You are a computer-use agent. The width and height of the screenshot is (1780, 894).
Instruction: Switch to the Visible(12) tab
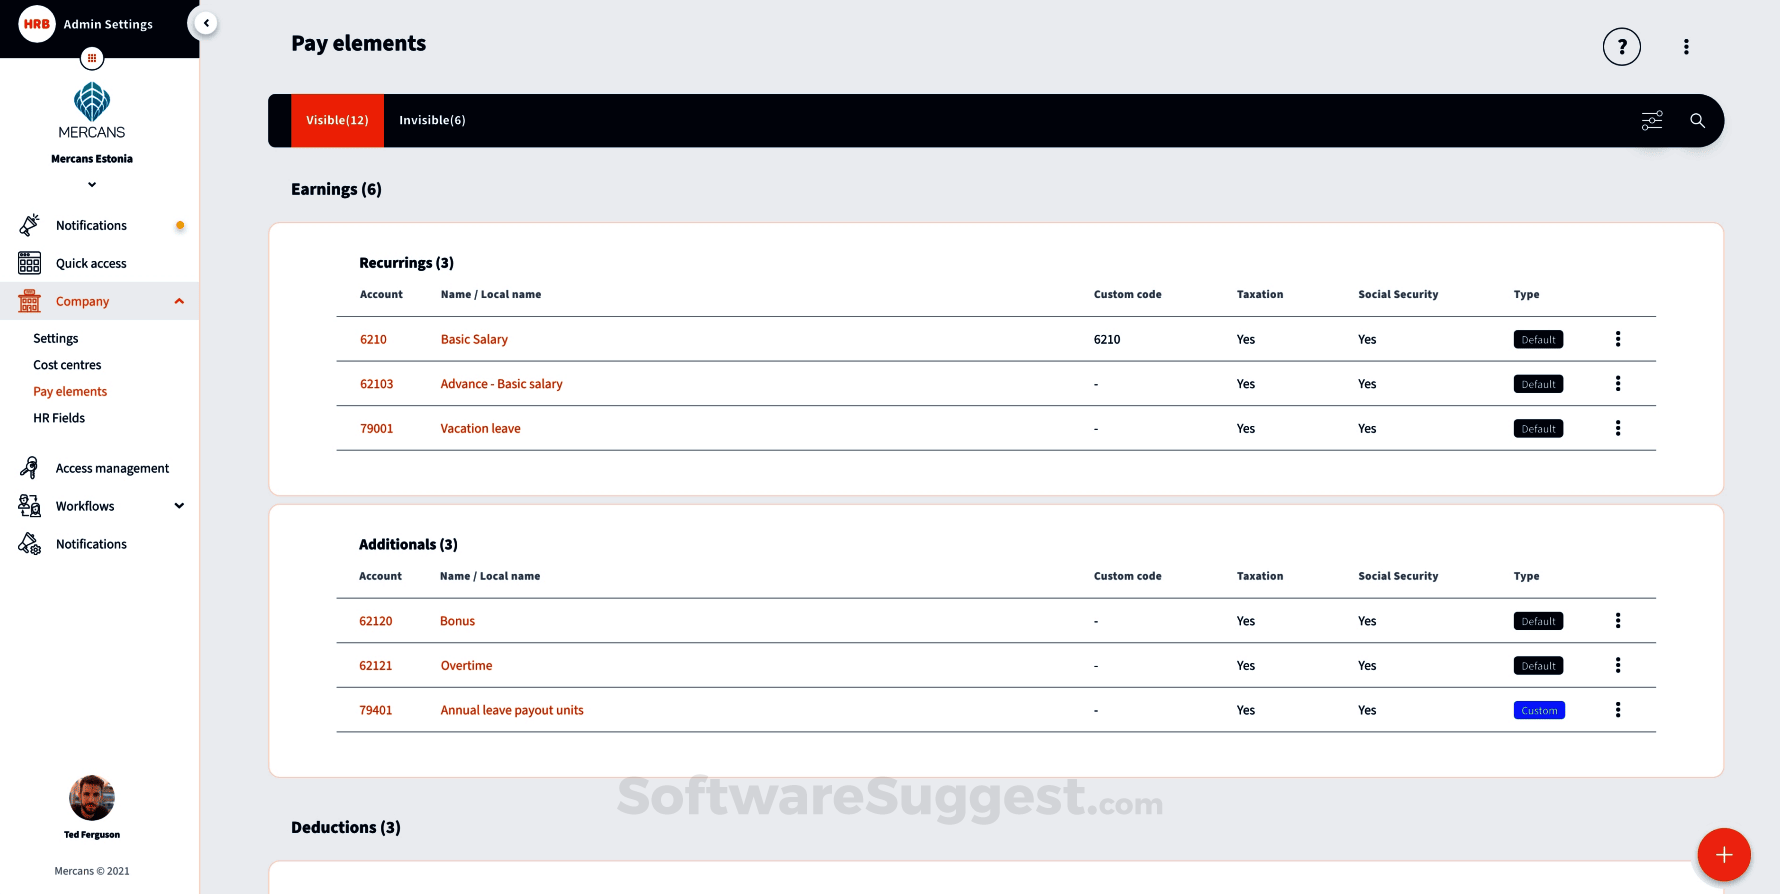coord(337,121)
